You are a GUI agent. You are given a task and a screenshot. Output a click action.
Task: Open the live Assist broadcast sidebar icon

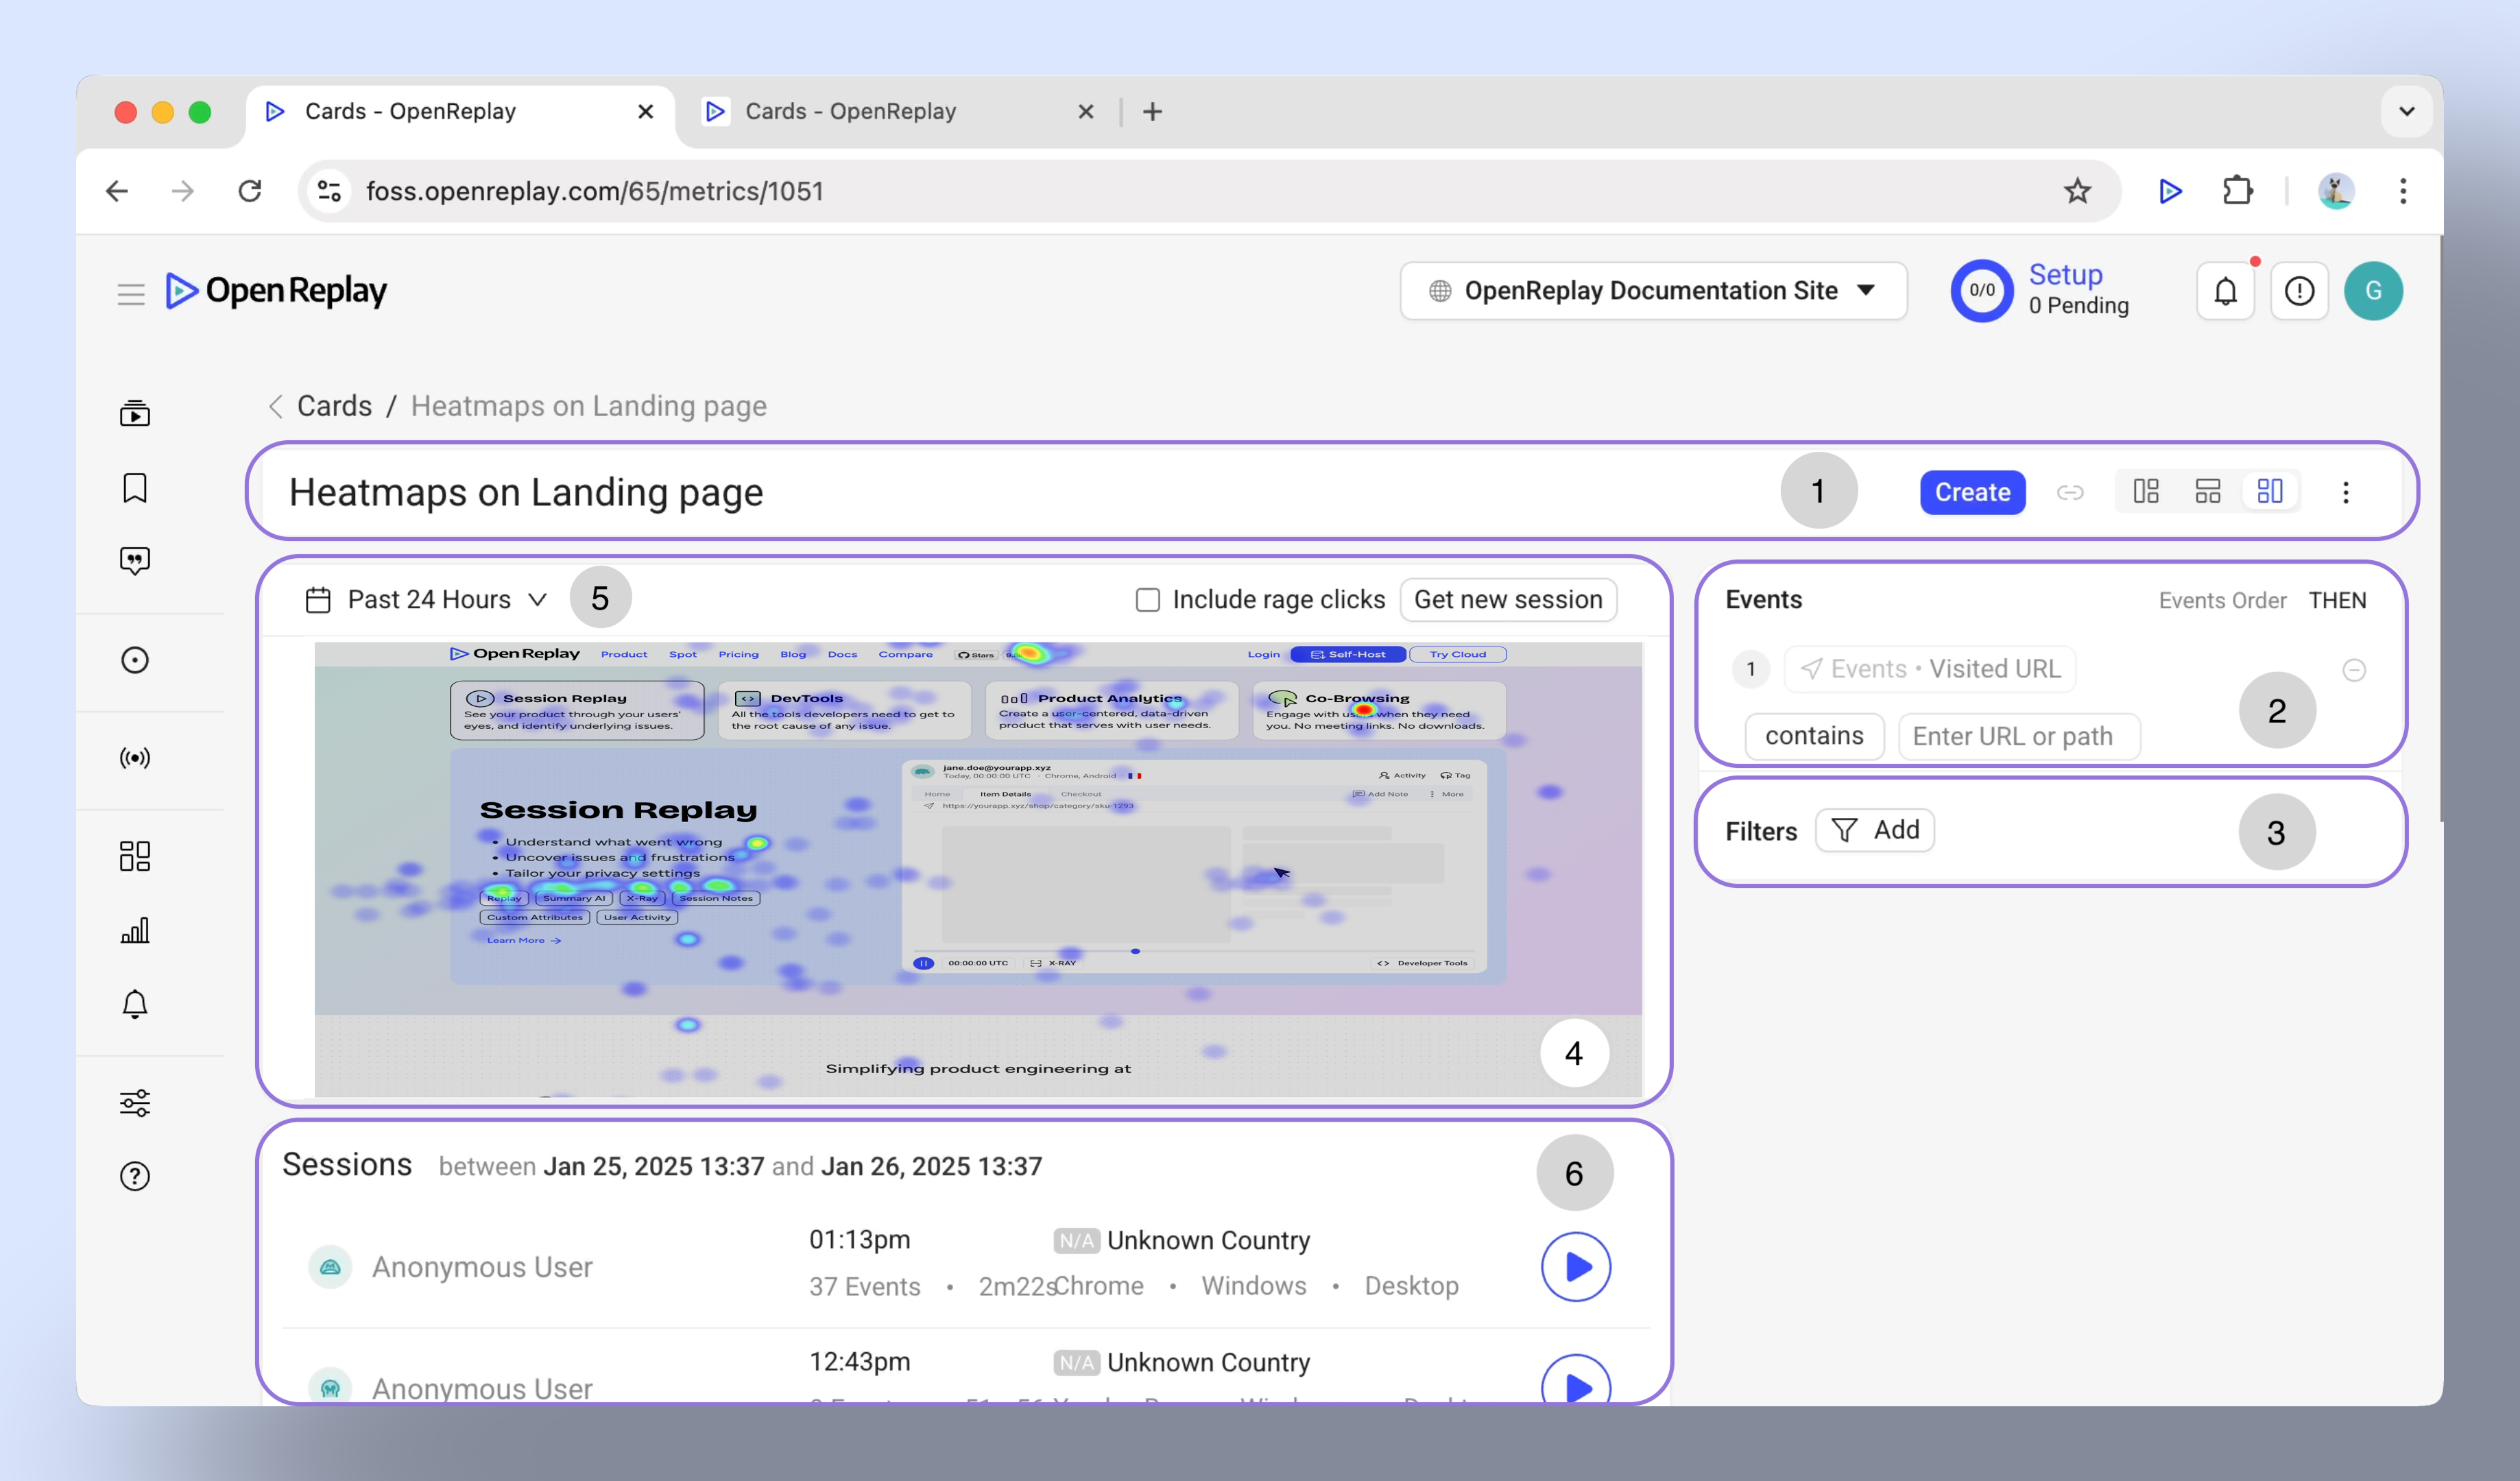tap(135, 758)
